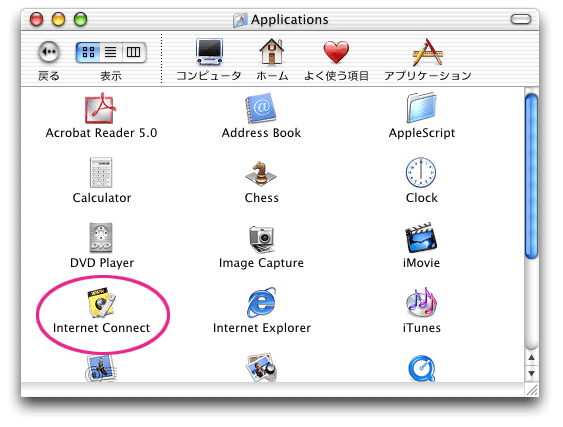Select the Calculator app icon
This screenshot has width=563, height=427.
click(101, 172)
